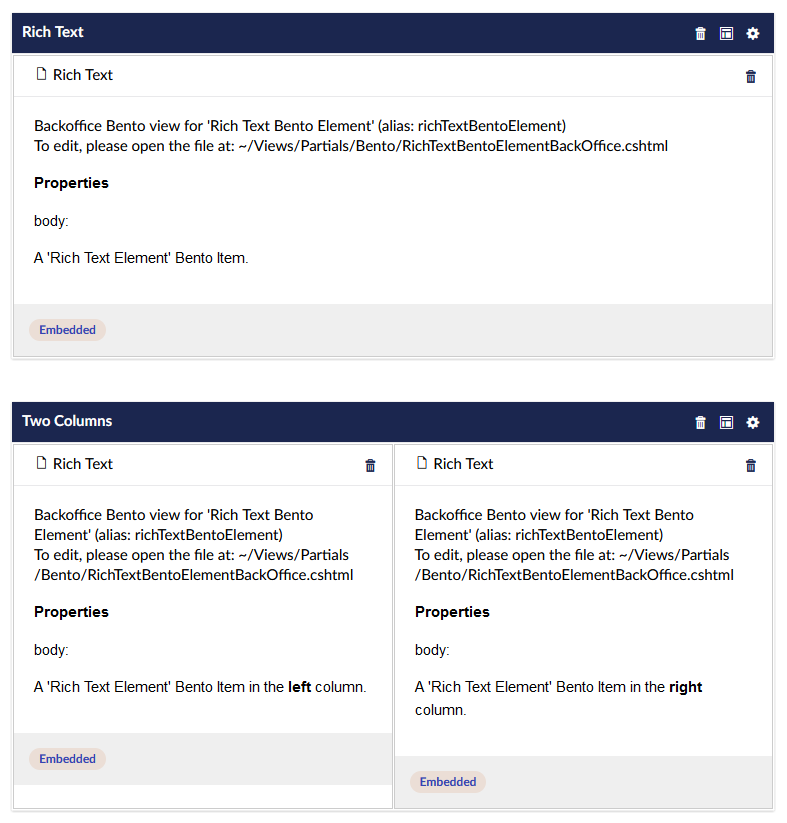Click the Embedded badge in the top Rich Text item
Image resolution: width=787 pixels, height=823 pixels.
tap(67, 330)
